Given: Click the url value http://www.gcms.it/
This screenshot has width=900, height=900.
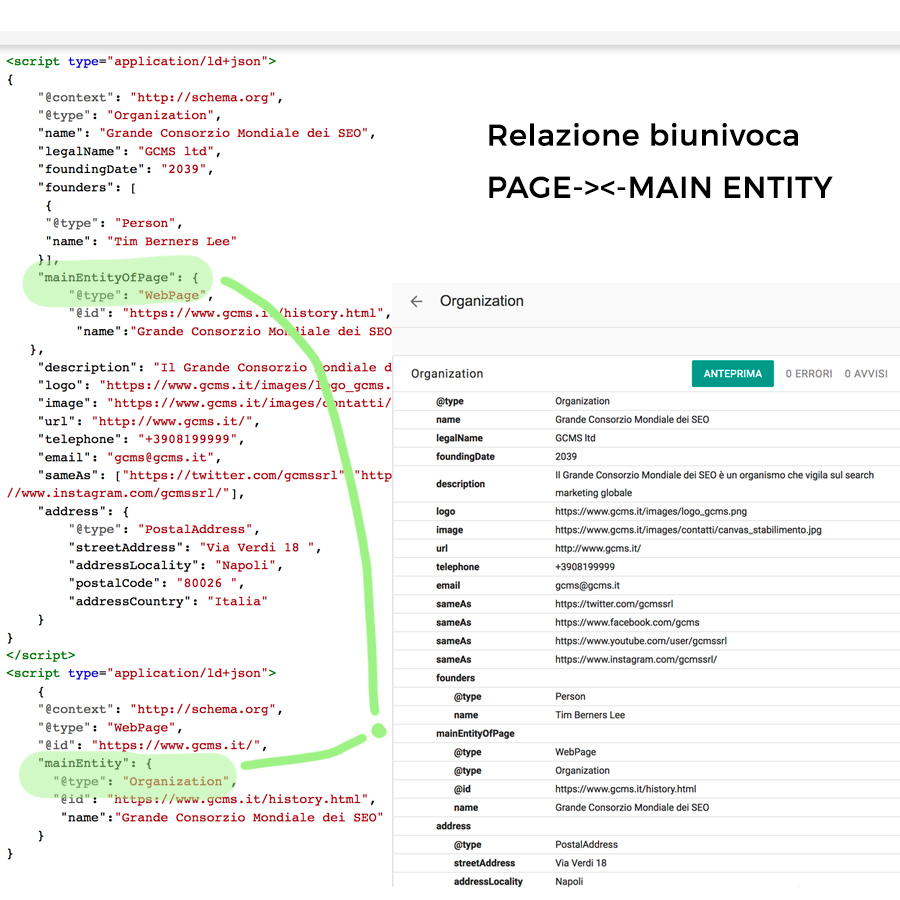Looking at the screenshot, I should 598,548.
